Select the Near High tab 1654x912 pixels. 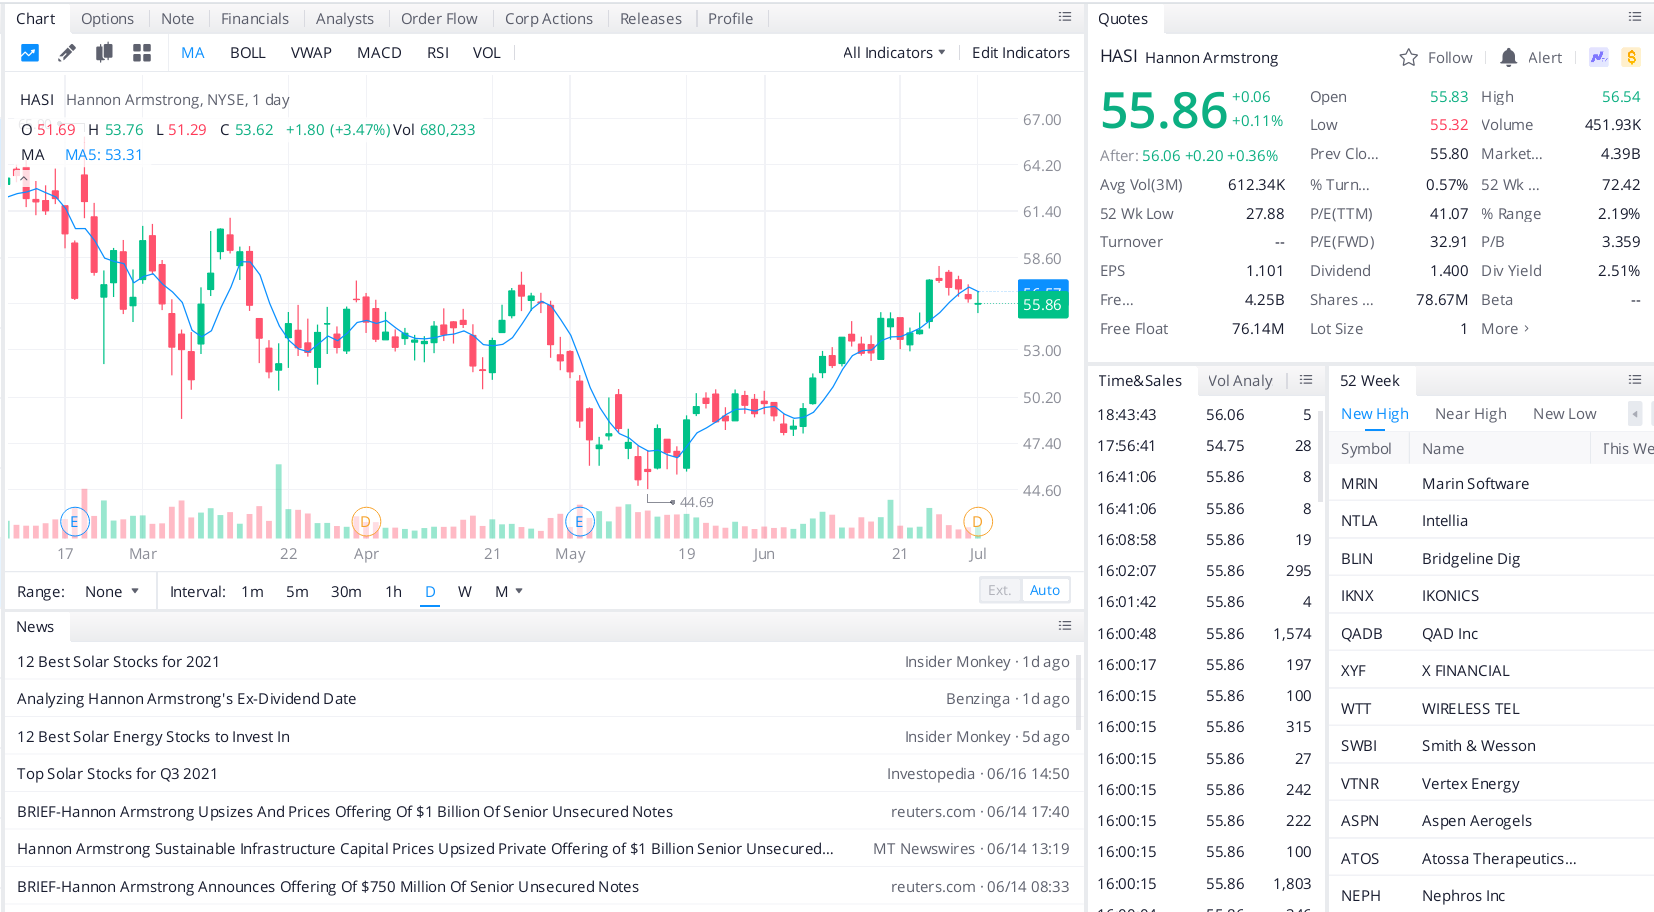(x=1470, y=414)
